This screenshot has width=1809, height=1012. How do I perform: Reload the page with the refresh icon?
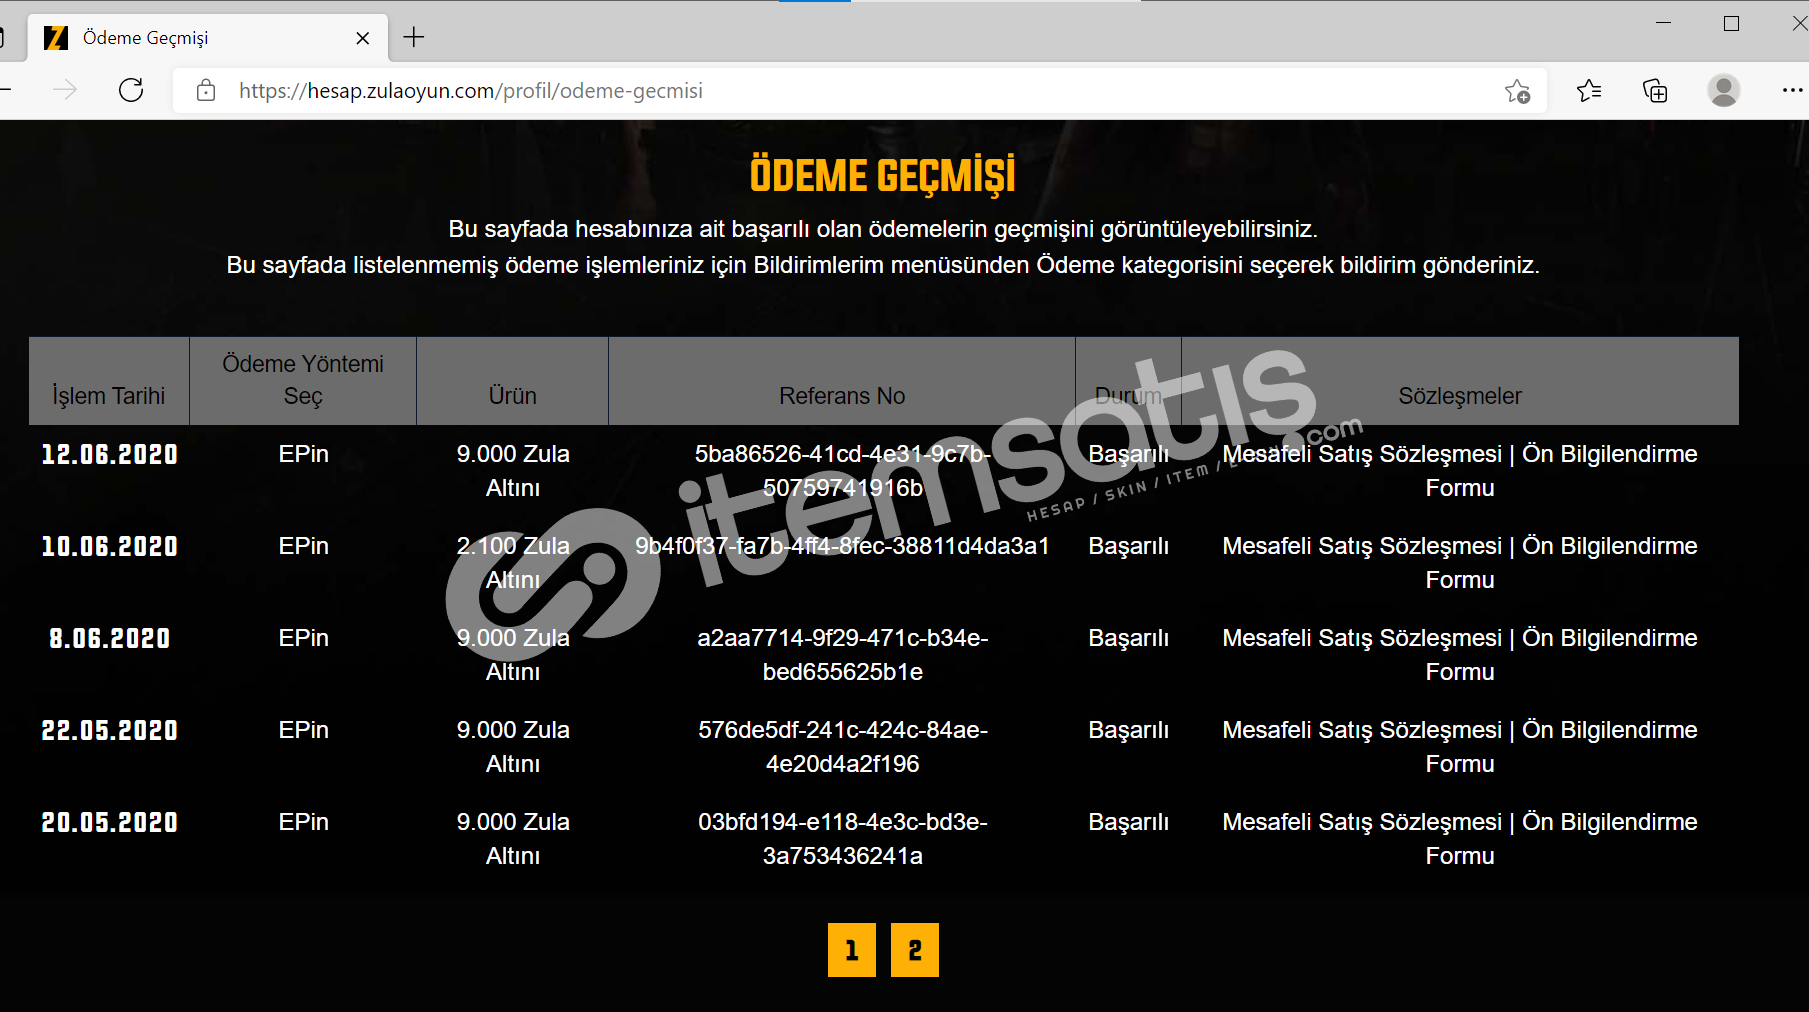[x=131, y=90]
